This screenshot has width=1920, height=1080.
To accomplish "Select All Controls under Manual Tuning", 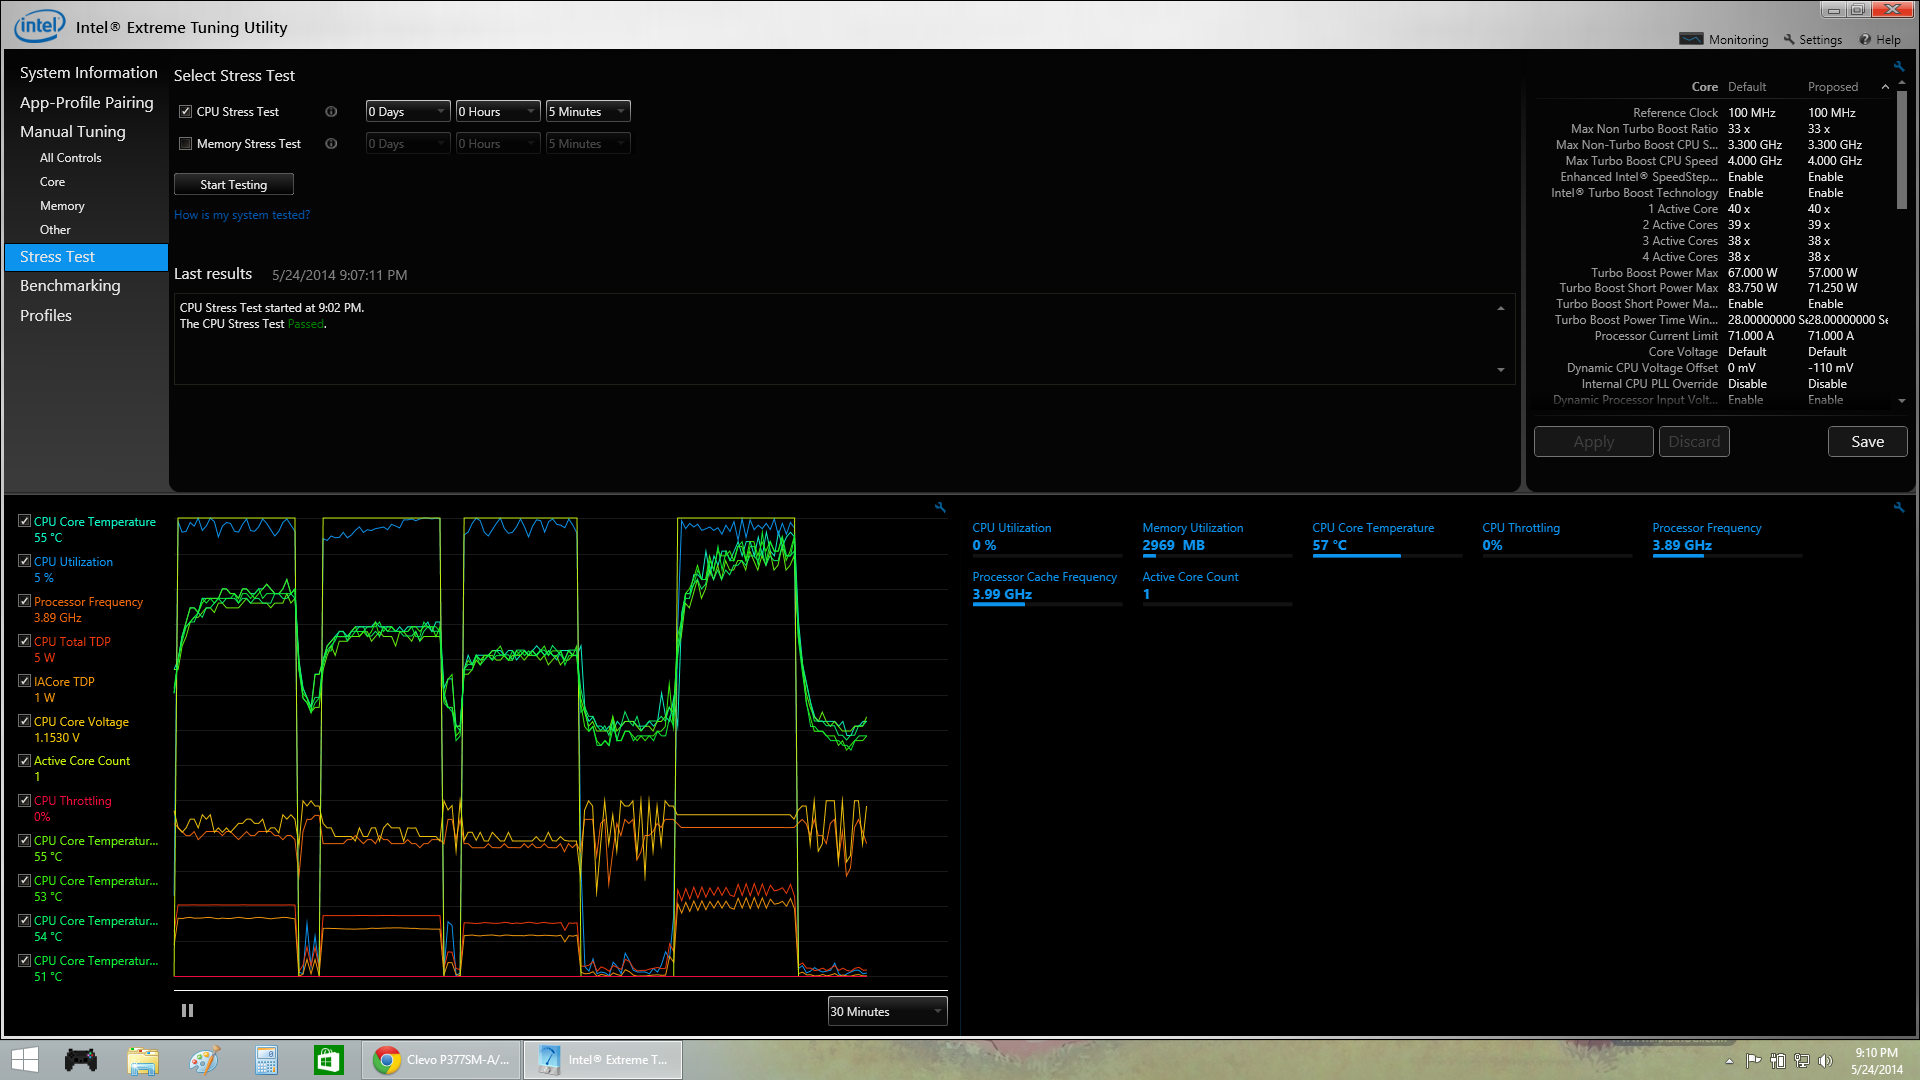I will (x=70, y=158).
